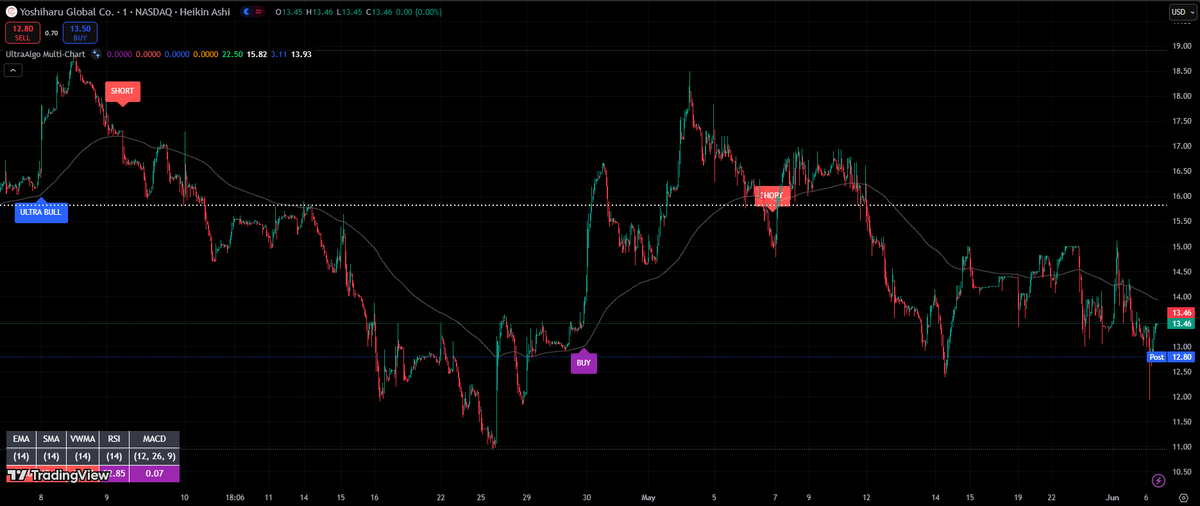The image size is (1200, 506).
Task: Click the 12.80 SELL button
Action: pyautogui.click(x=22, y=32)
